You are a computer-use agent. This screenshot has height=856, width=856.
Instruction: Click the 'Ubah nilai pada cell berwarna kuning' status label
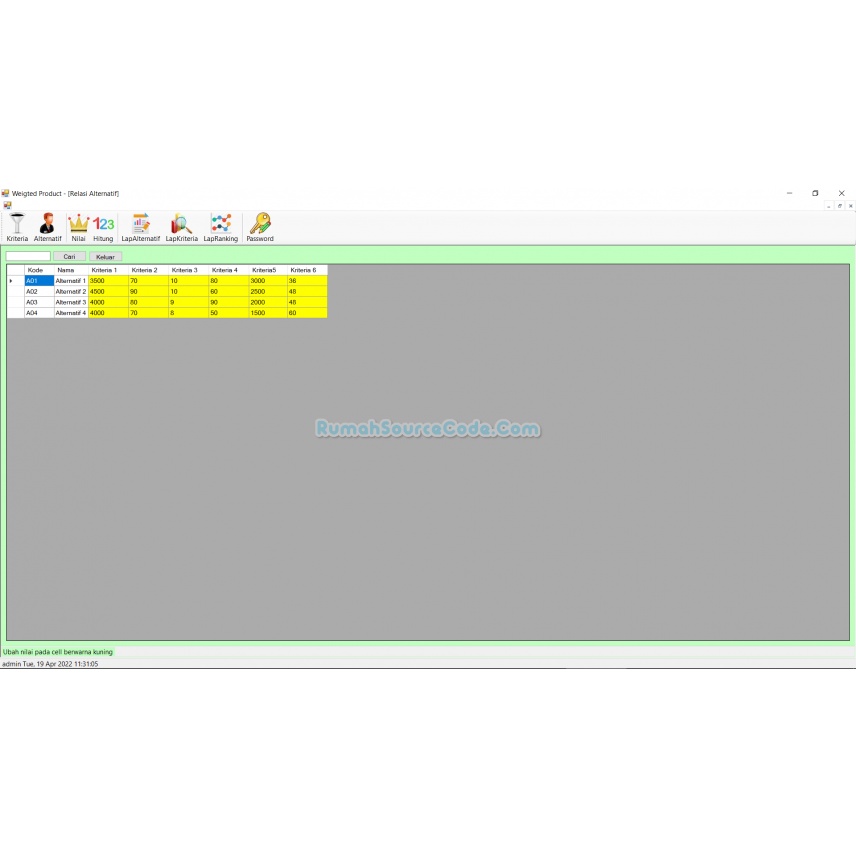(58, 652)
